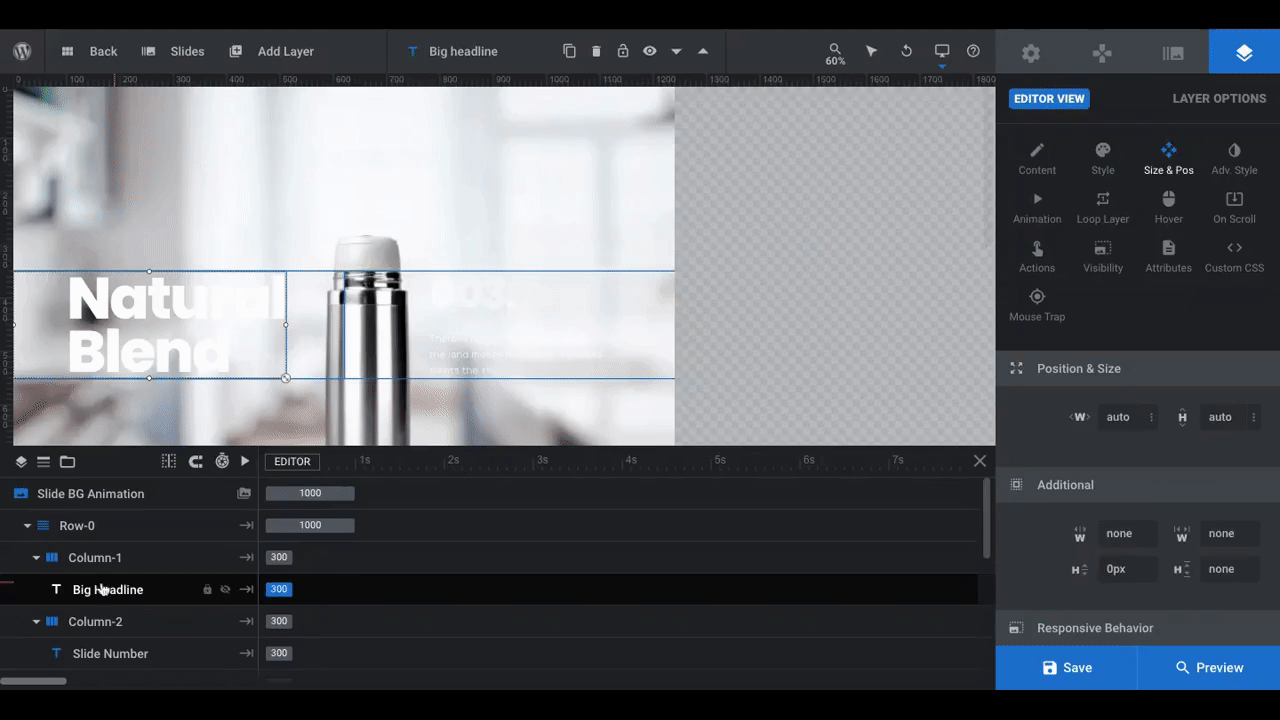The height and width of the screenshot is (720, 1280).
Task: Click the timeline stopwatch icon
Action: tap(222, 461)
